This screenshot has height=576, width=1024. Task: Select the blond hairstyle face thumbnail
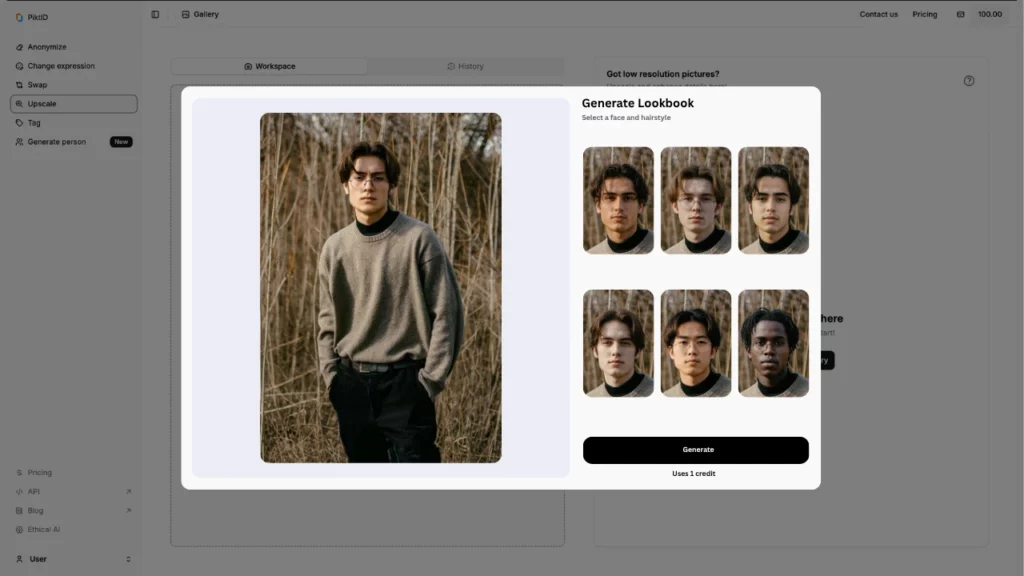[695, 200]
